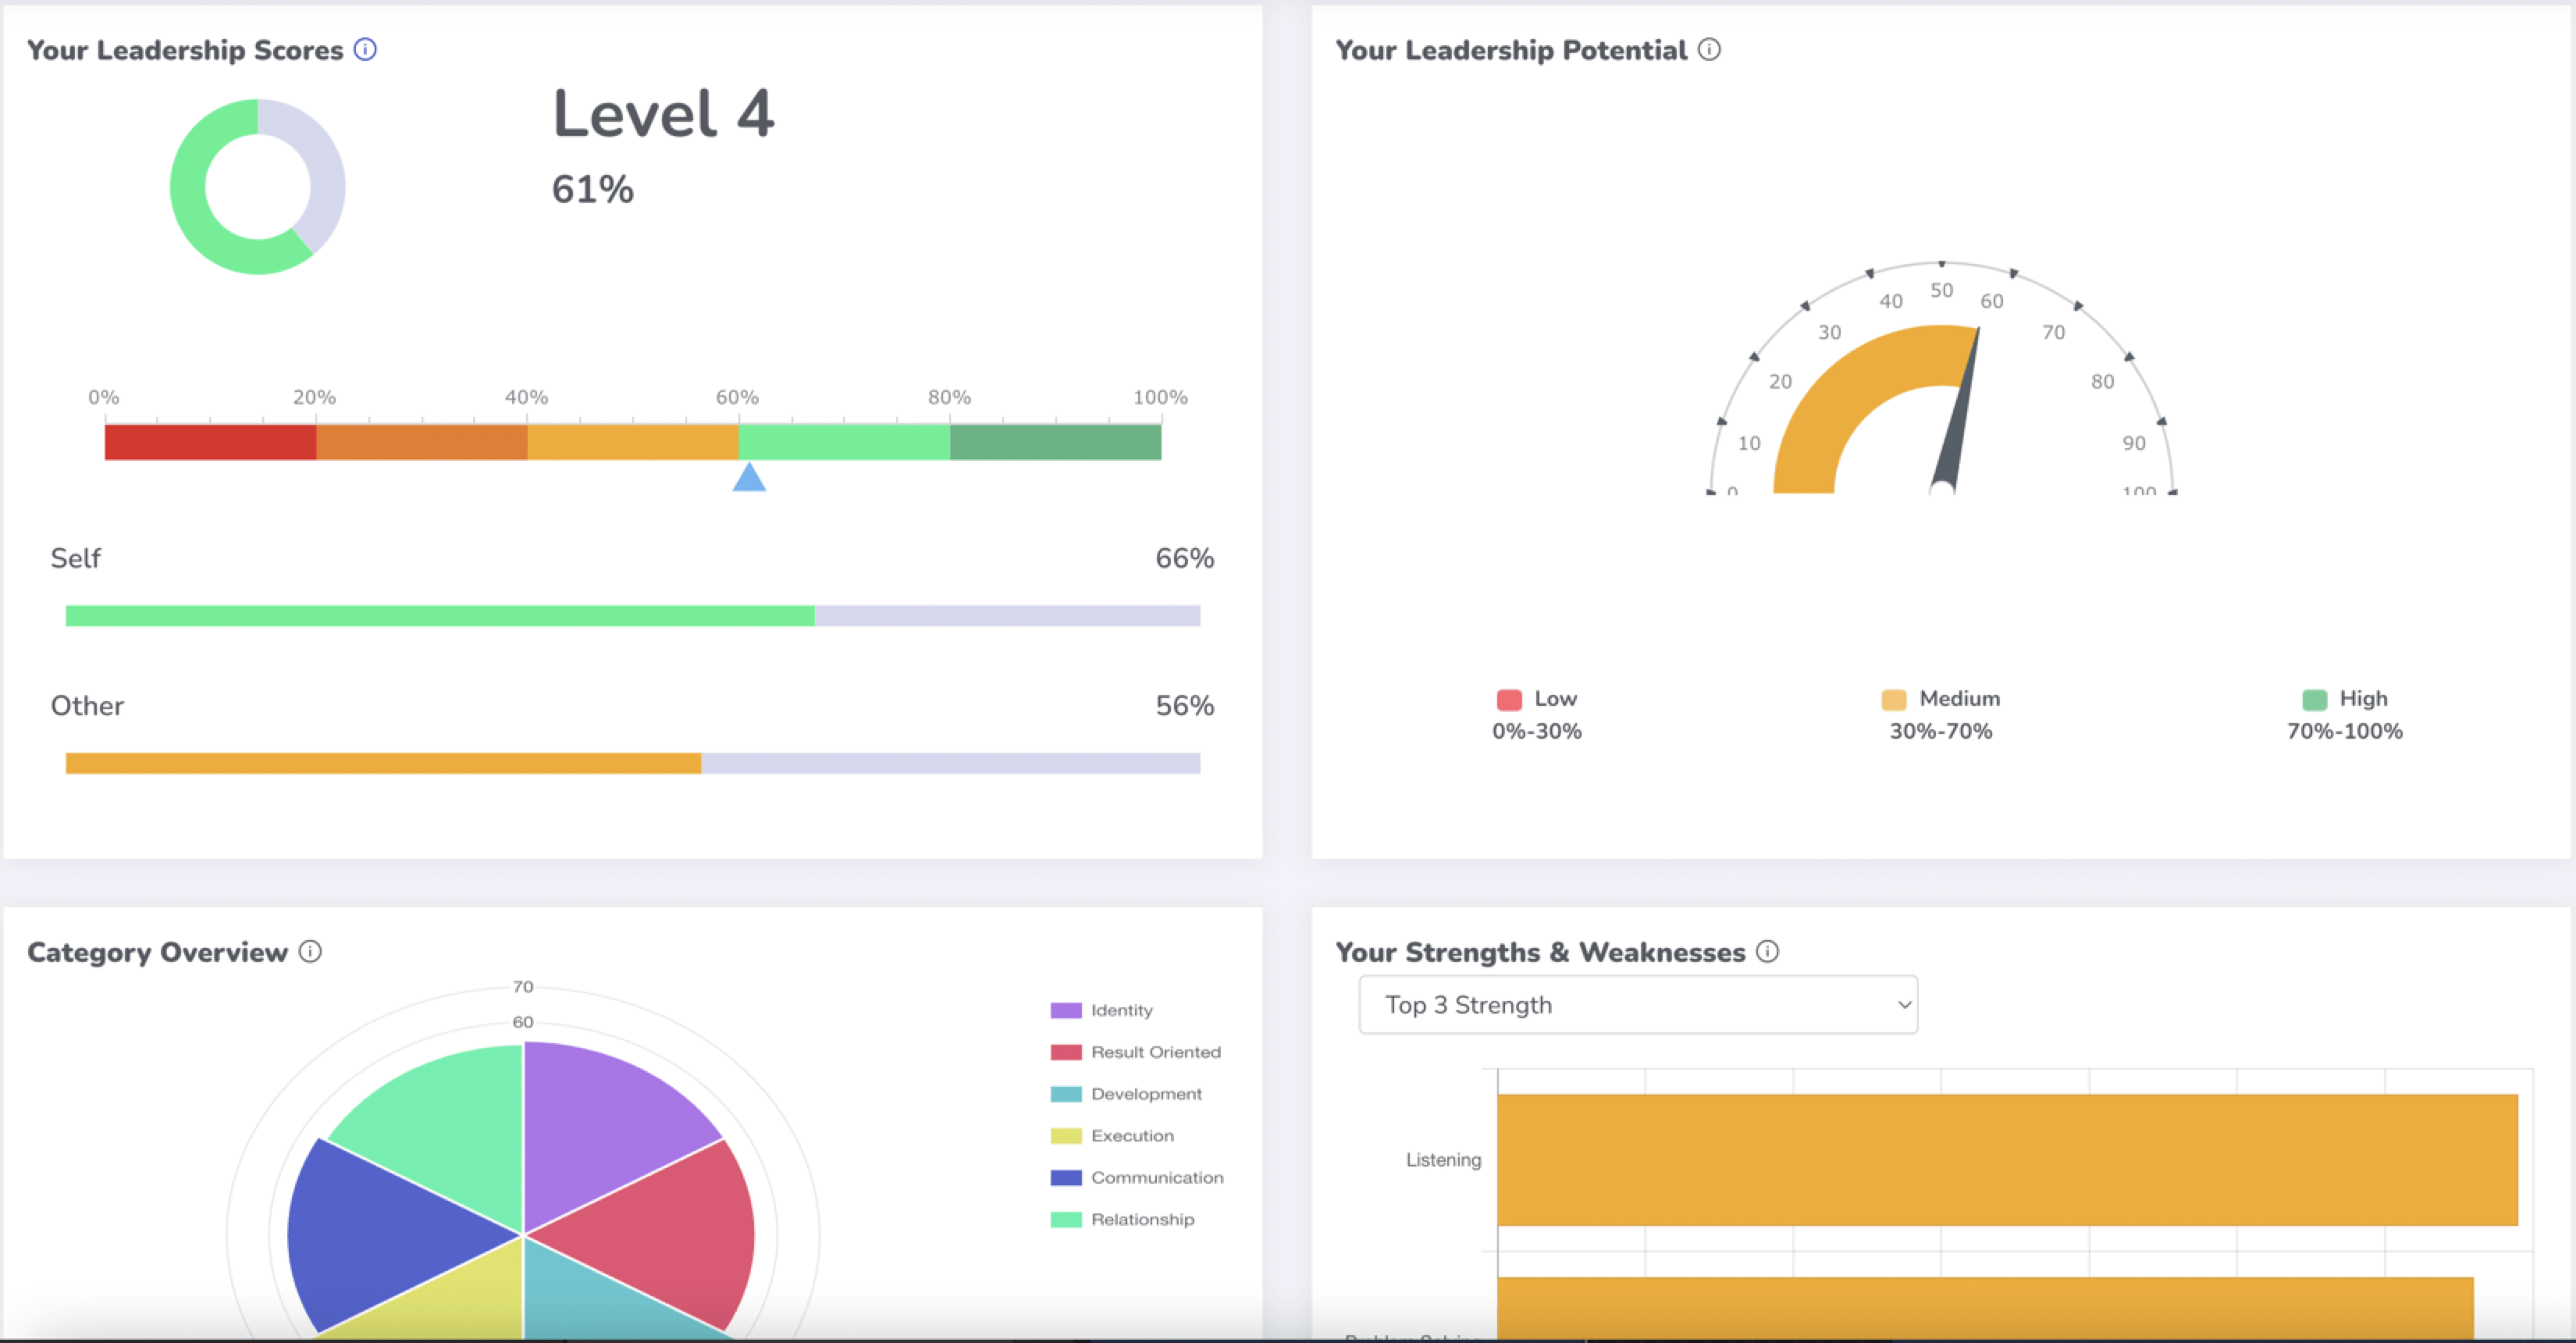Click the High gauge legend swatch
Viewport: 2576px width, 1343px height.
click(x=2314, y=699)
